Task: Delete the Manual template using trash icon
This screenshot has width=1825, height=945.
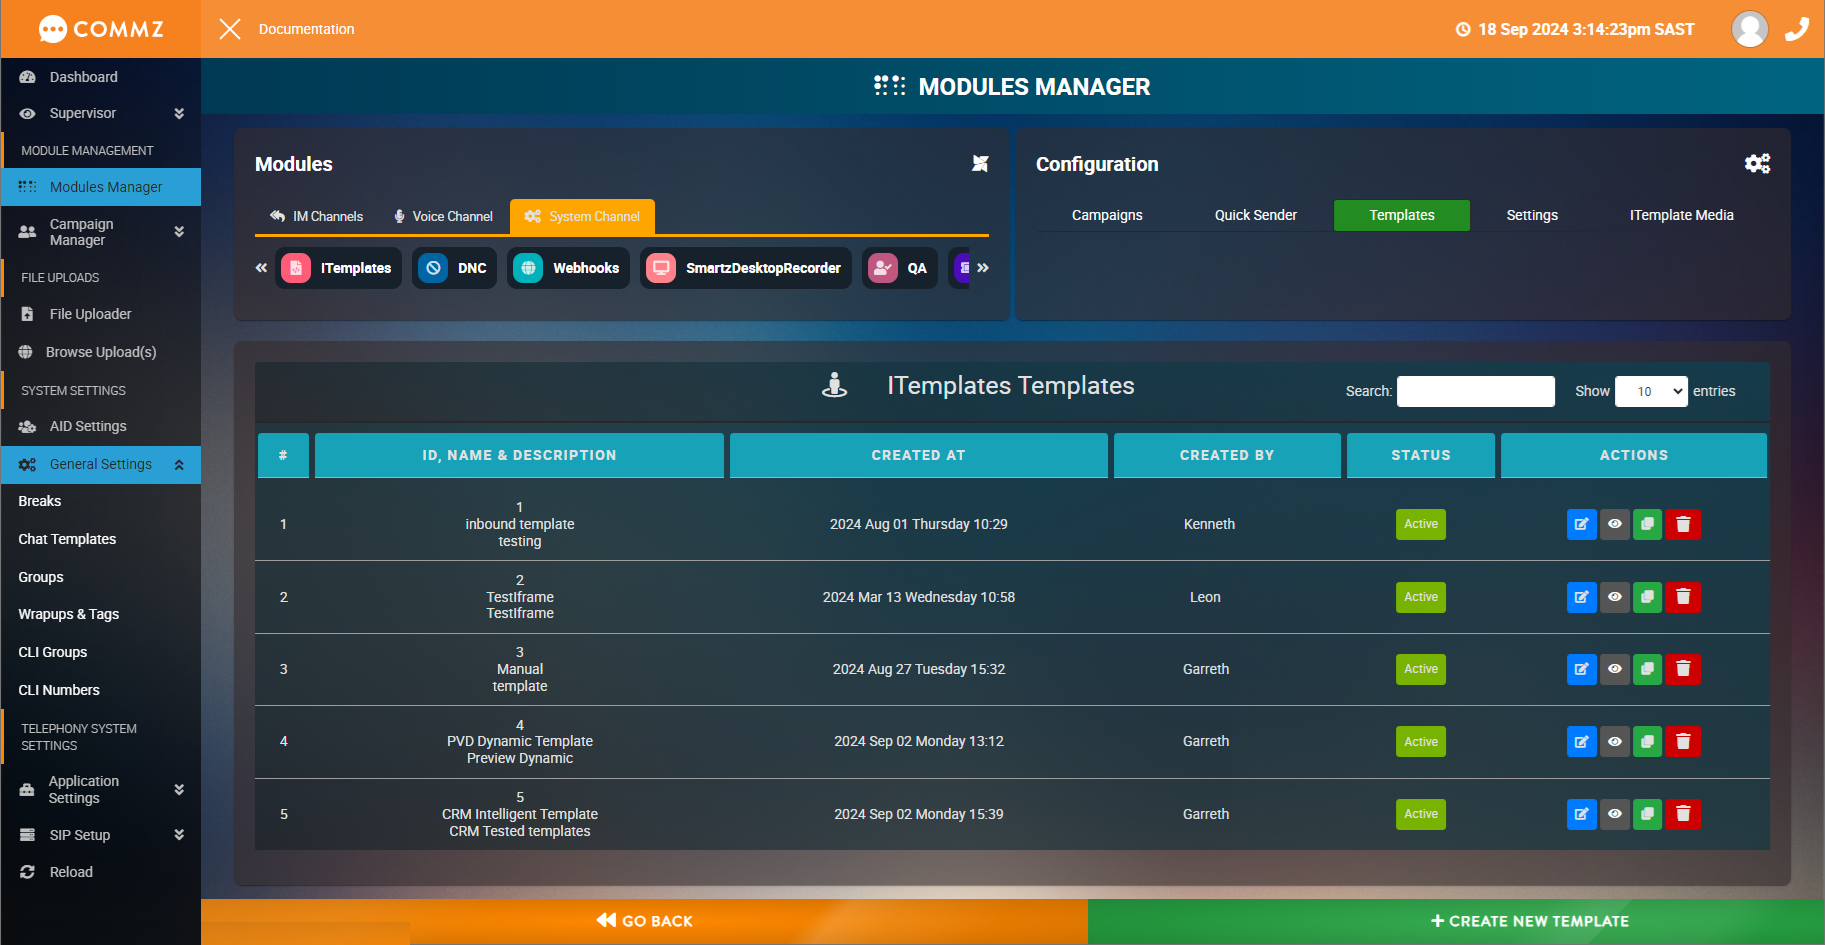Action: pos(1683,669)
